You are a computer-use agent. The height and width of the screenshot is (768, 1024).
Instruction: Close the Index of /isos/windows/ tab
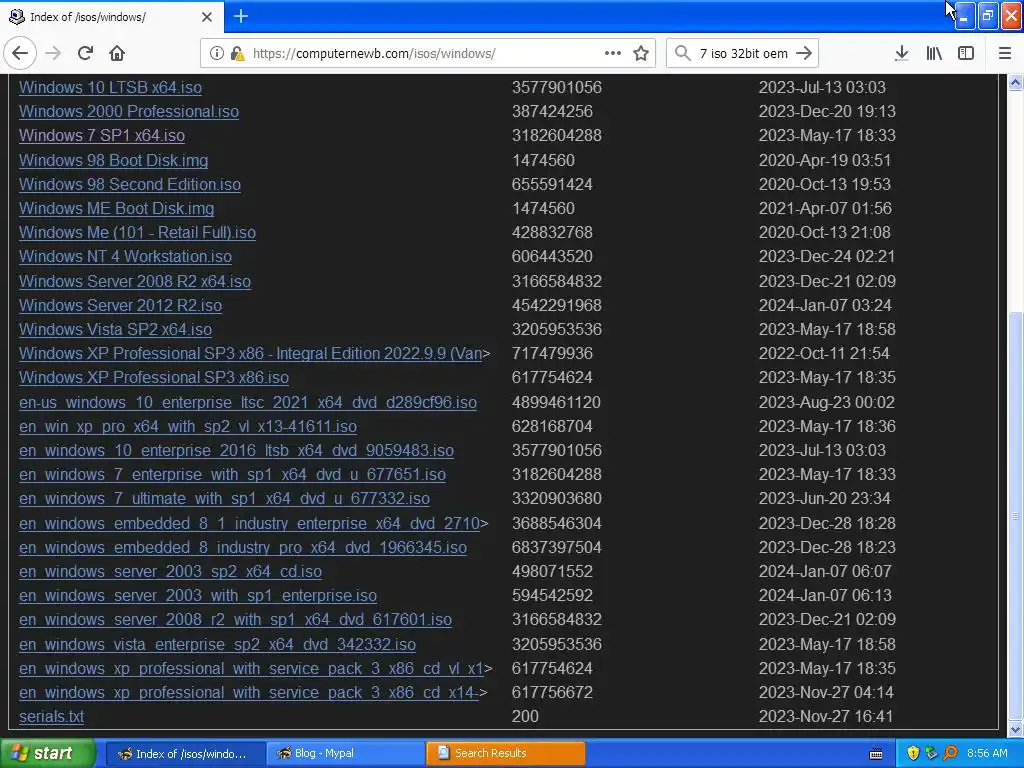click(207, 17)
